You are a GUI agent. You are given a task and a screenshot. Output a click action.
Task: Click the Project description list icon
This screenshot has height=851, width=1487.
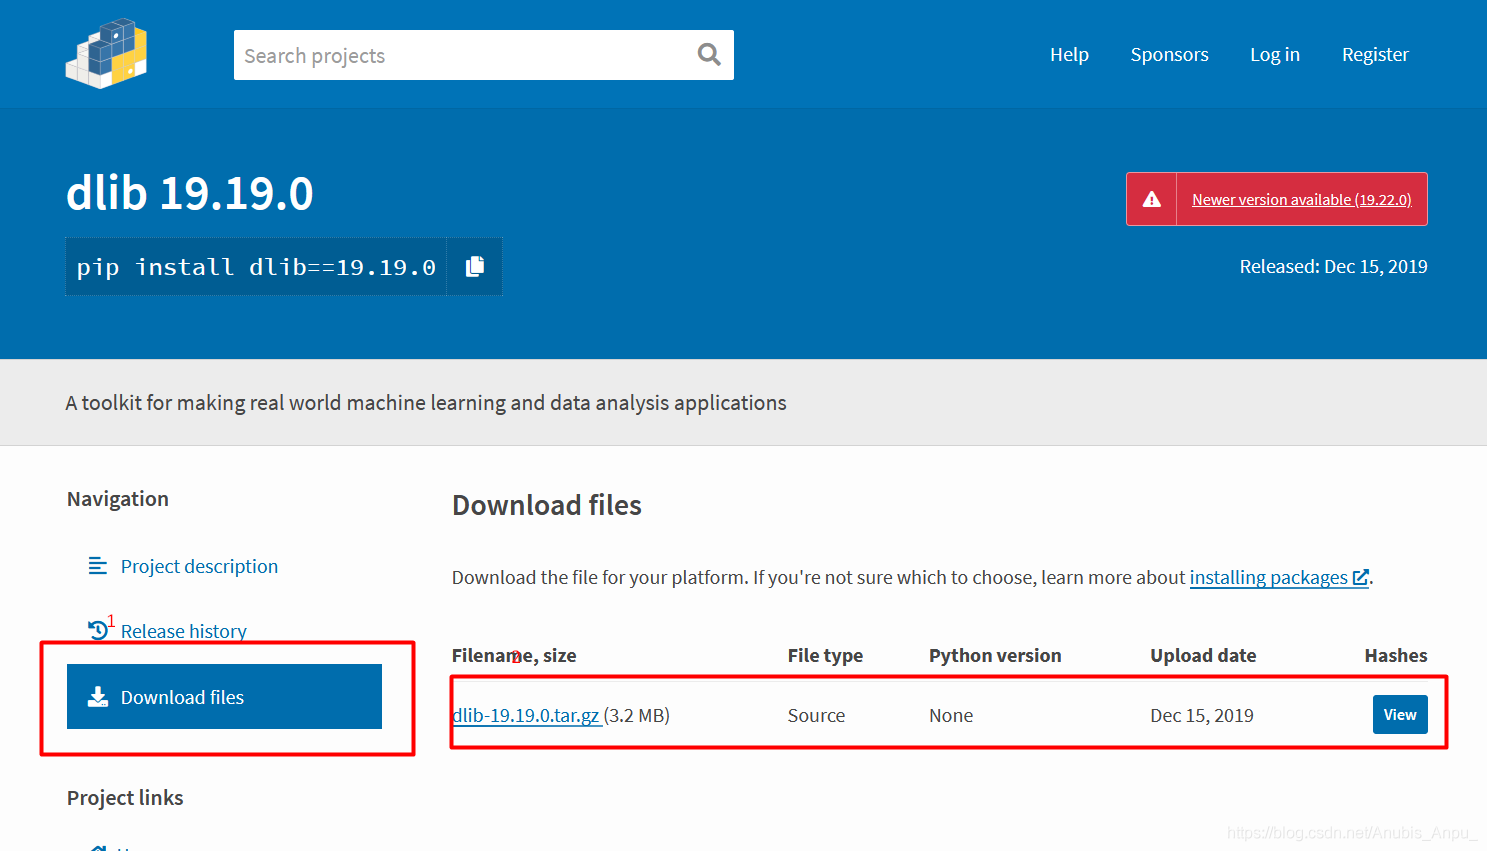click(97, 566)
